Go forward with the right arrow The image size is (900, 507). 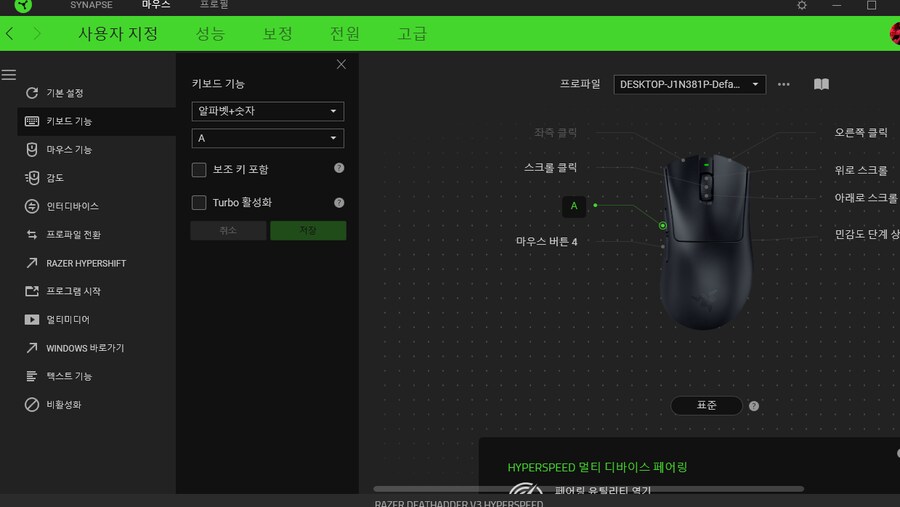pos(37,33)
